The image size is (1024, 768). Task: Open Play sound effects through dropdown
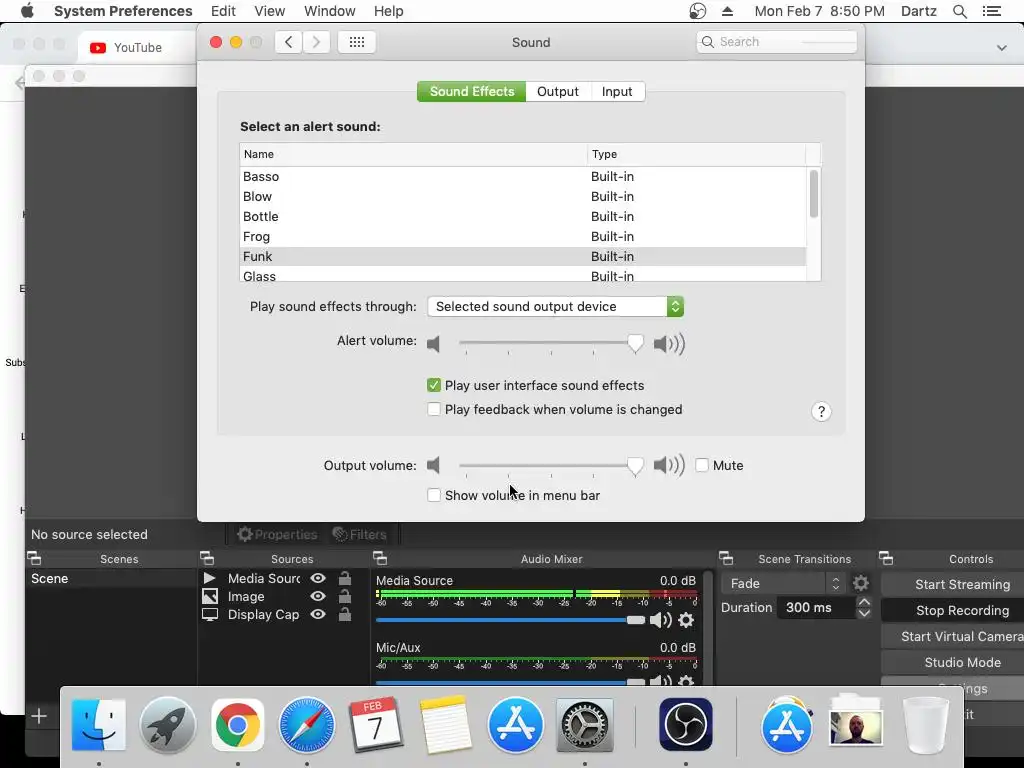(x=555, y=306)
